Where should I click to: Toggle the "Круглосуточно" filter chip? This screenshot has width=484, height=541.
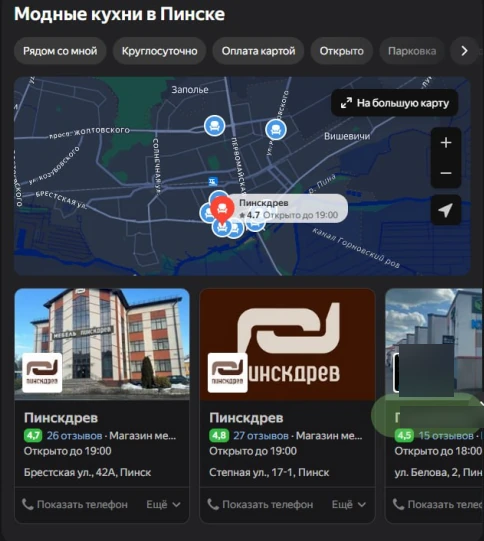[159, 51]
